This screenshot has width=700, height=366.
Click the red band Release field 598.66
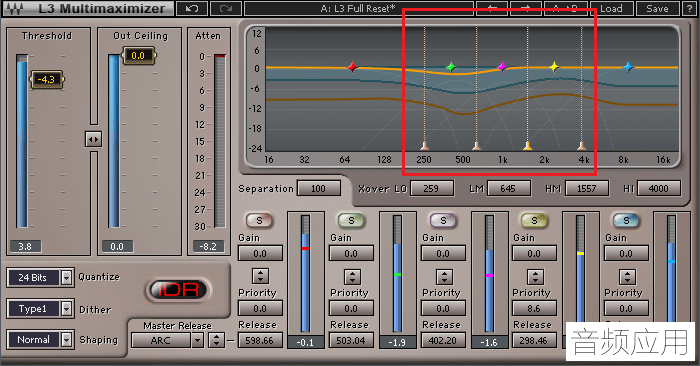click(260, 341)
